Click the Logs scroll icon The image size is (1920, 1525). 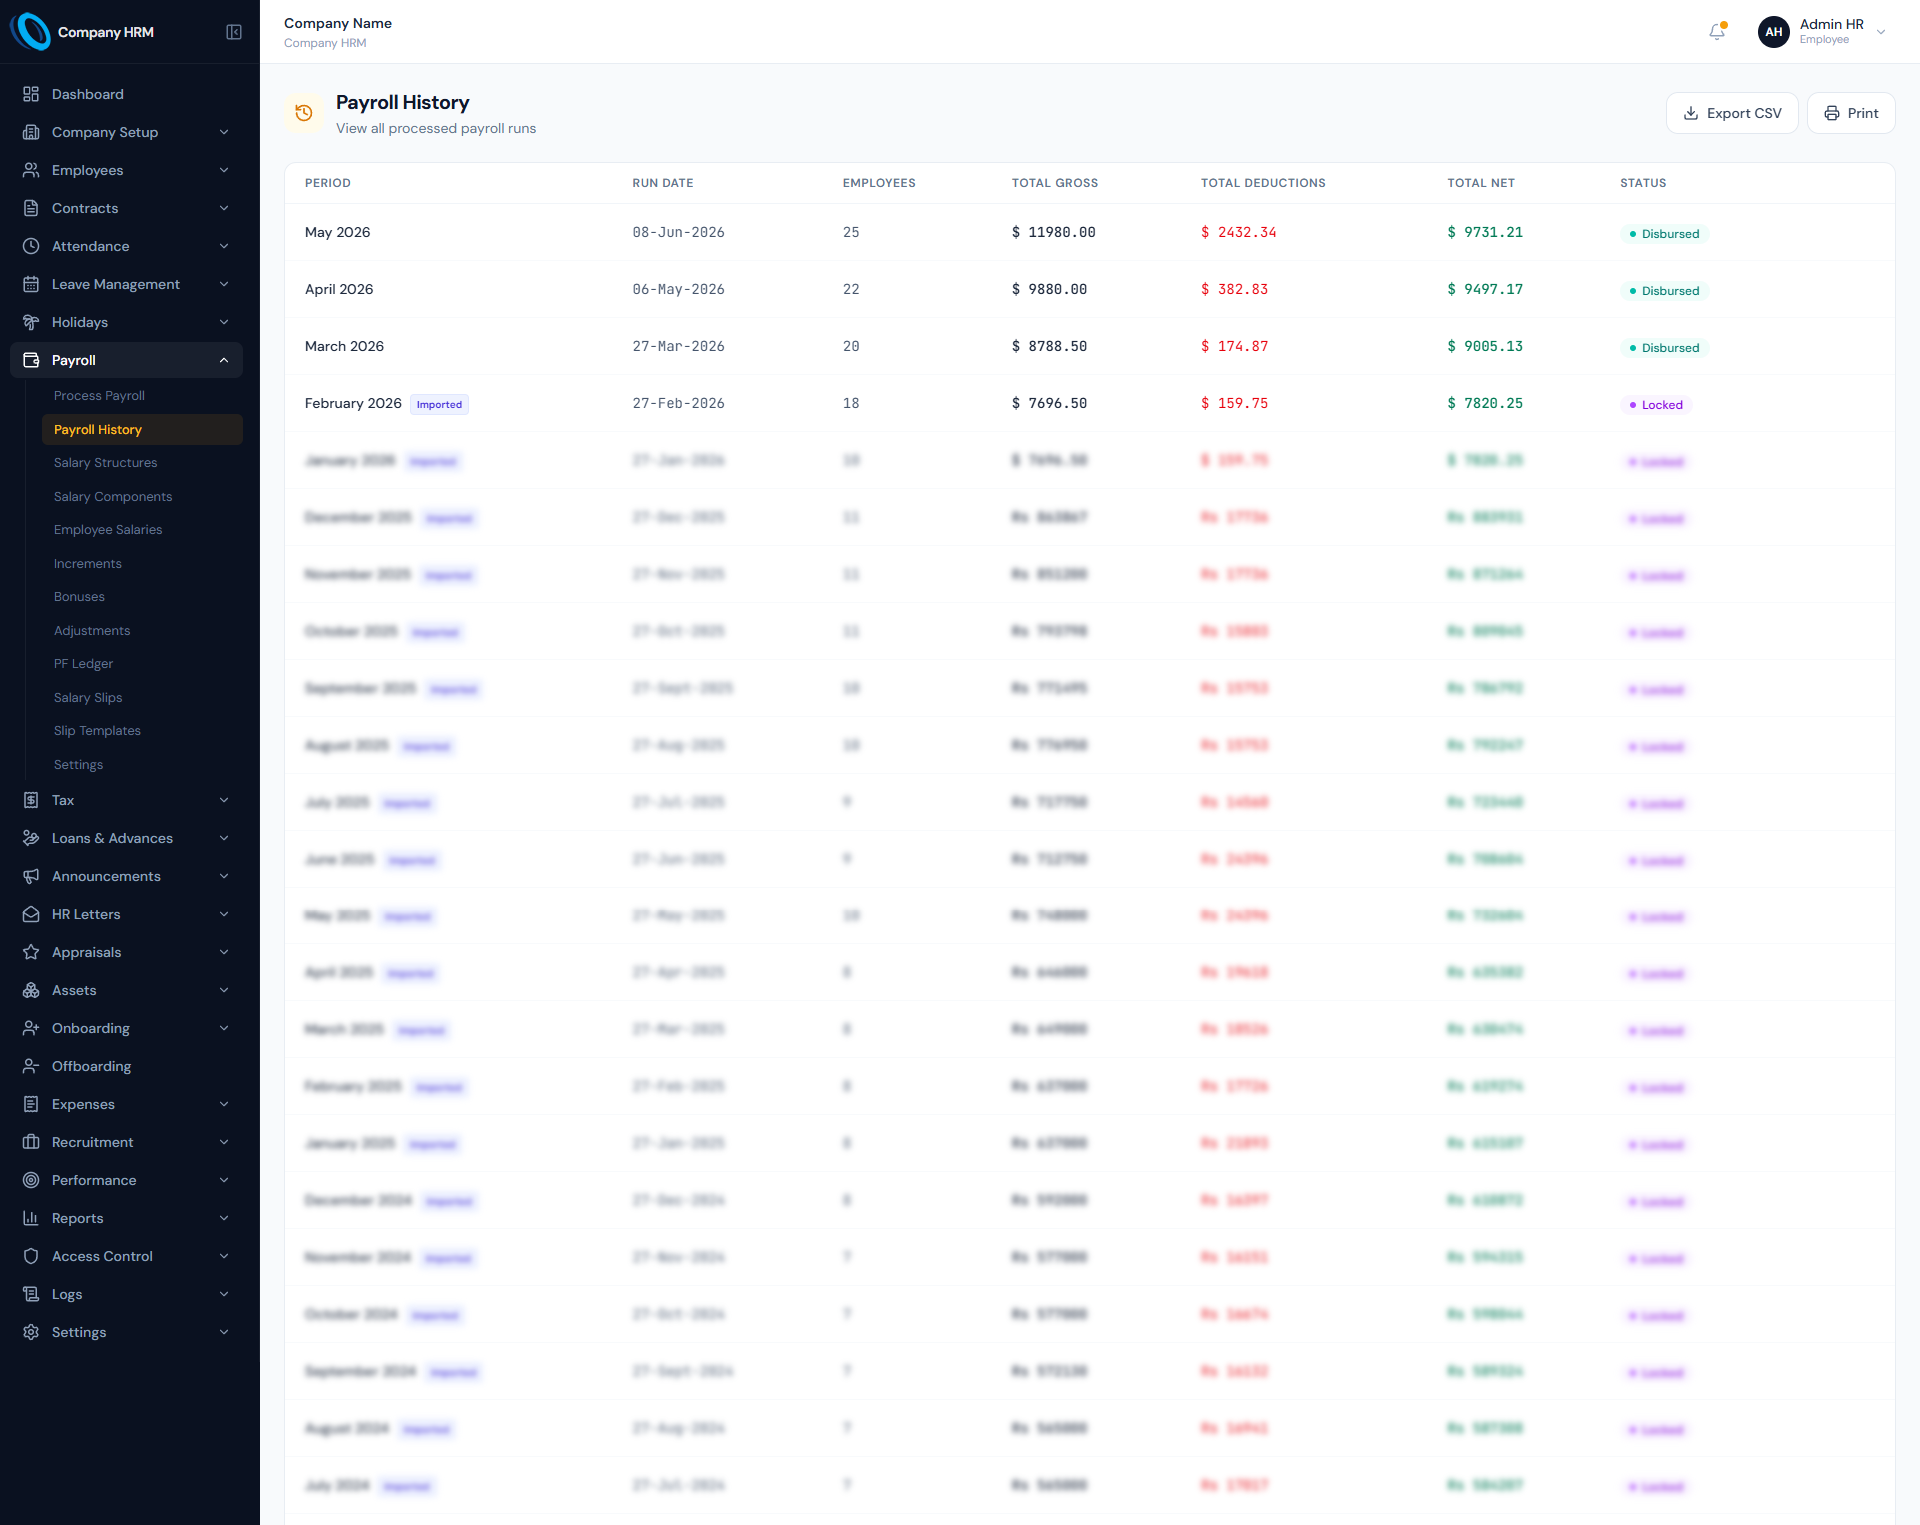coord(31,1294)
